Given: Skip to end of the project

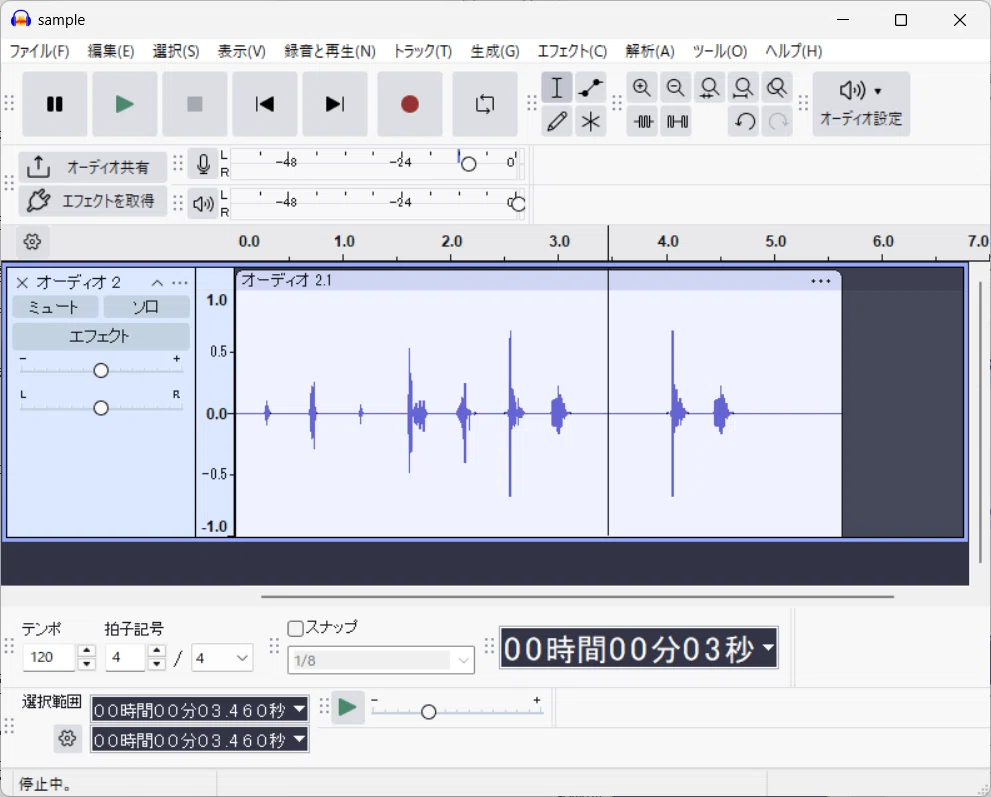Looking at the screenshot, I should click(x=335, y=104).
